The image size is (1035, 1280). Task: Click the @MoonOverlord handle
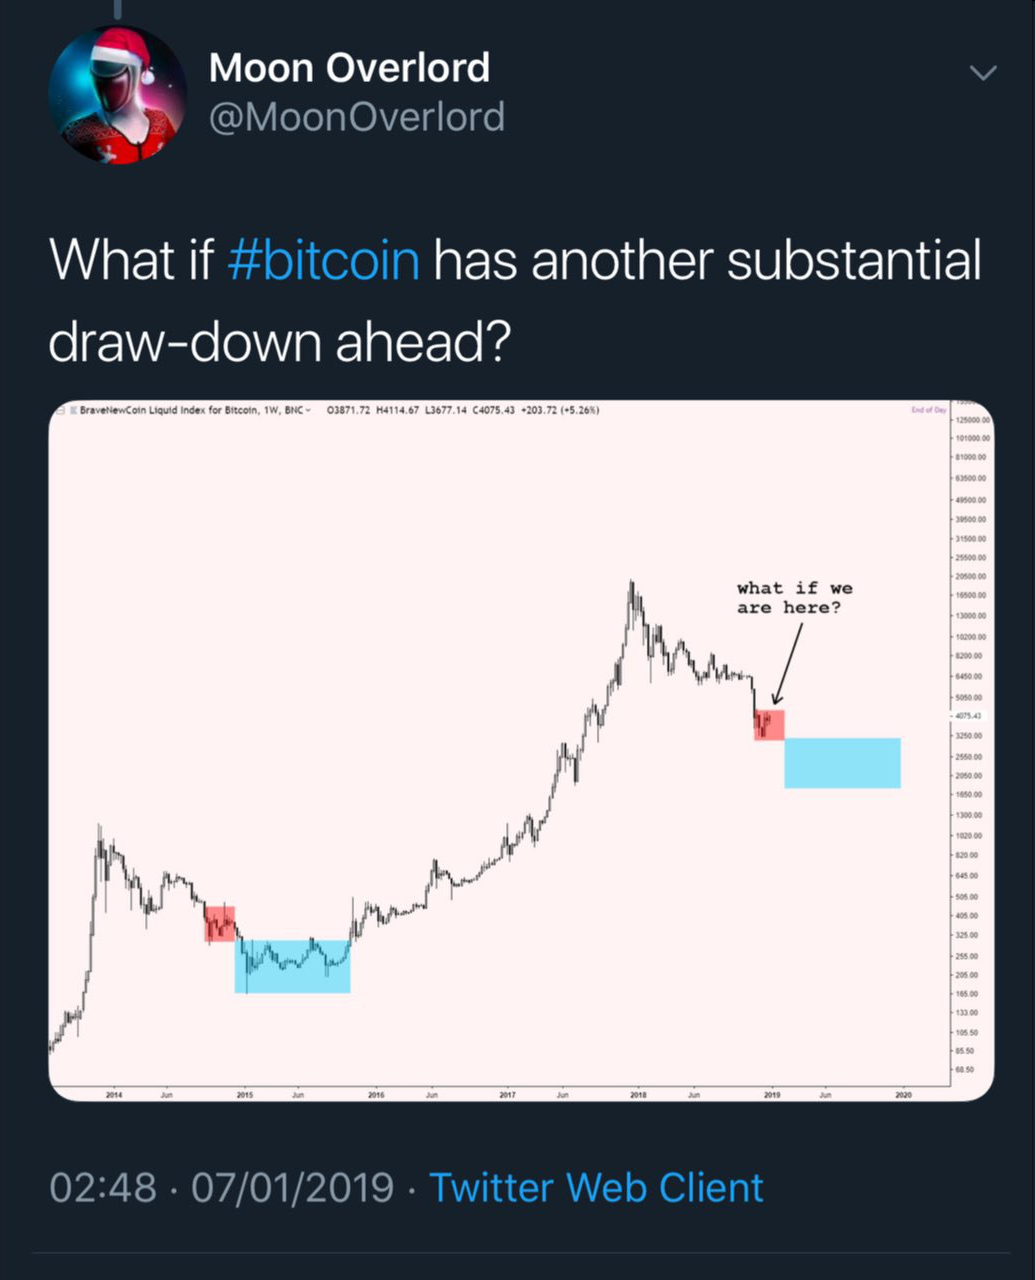[356, 118]
